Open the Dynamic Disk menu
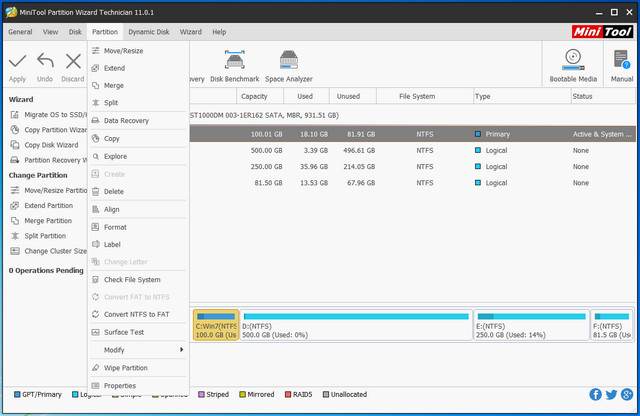Image resolution: width=640 pixels, height=416 pixels. [x=149, y=32]
